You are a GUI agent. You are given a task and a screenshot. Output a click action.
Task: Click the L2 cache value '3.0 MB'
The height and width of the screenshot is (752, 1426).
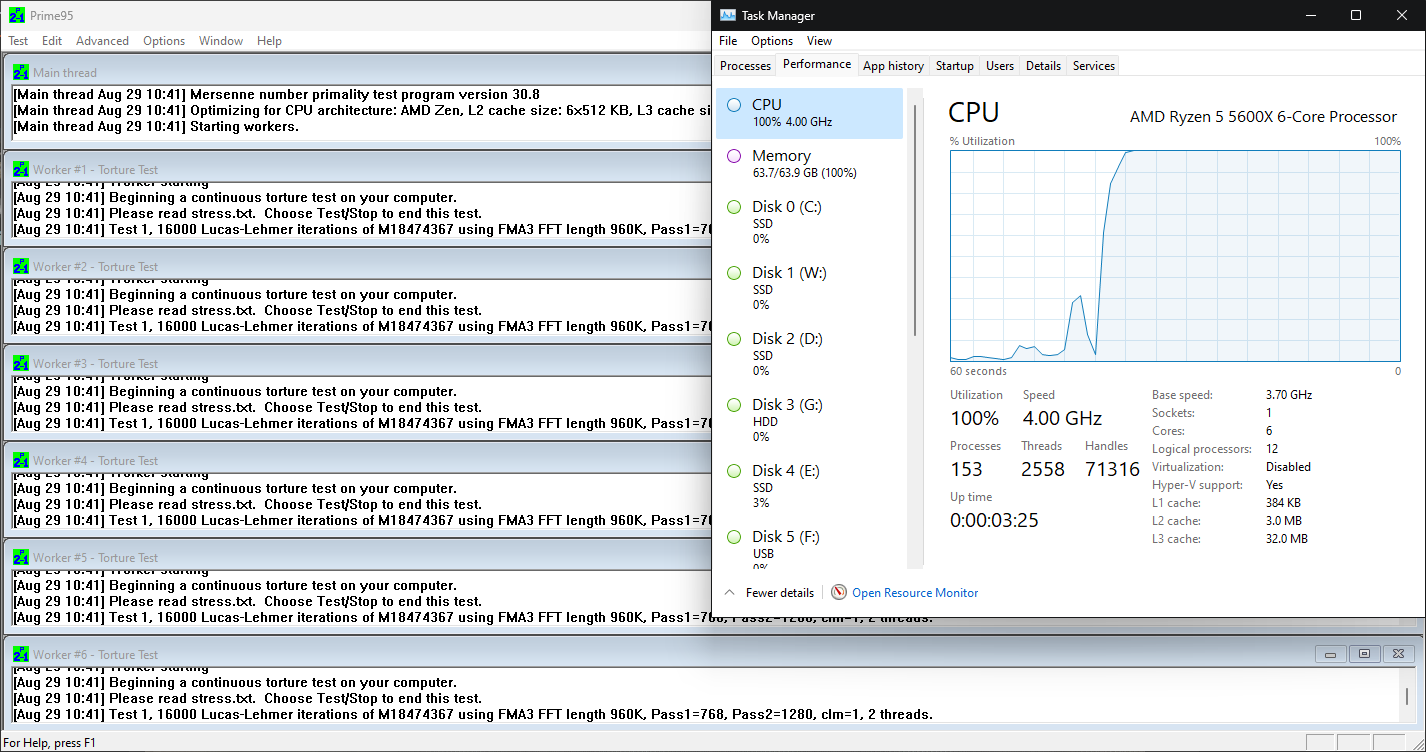pos(1283,521)
